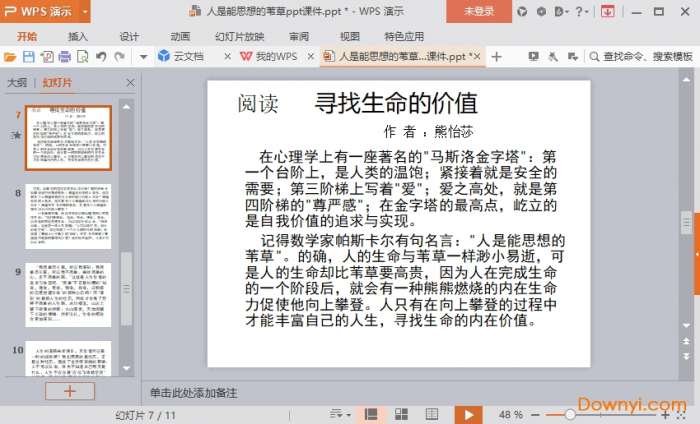The width and height of the screenshot is (700, 424).
Task: Close the 课件.ppt document tab
Action: point(477,56)
